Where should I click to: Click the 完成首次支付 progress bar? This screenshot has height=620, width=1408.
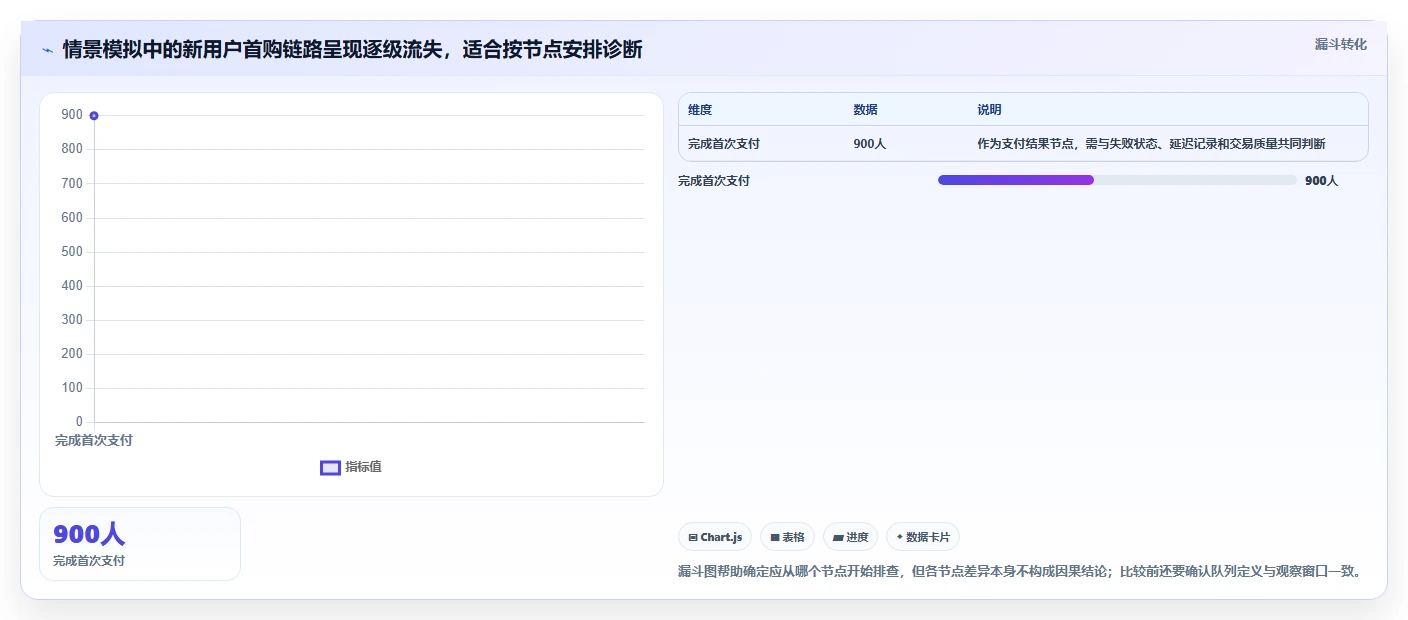[x=1117, y=180]
